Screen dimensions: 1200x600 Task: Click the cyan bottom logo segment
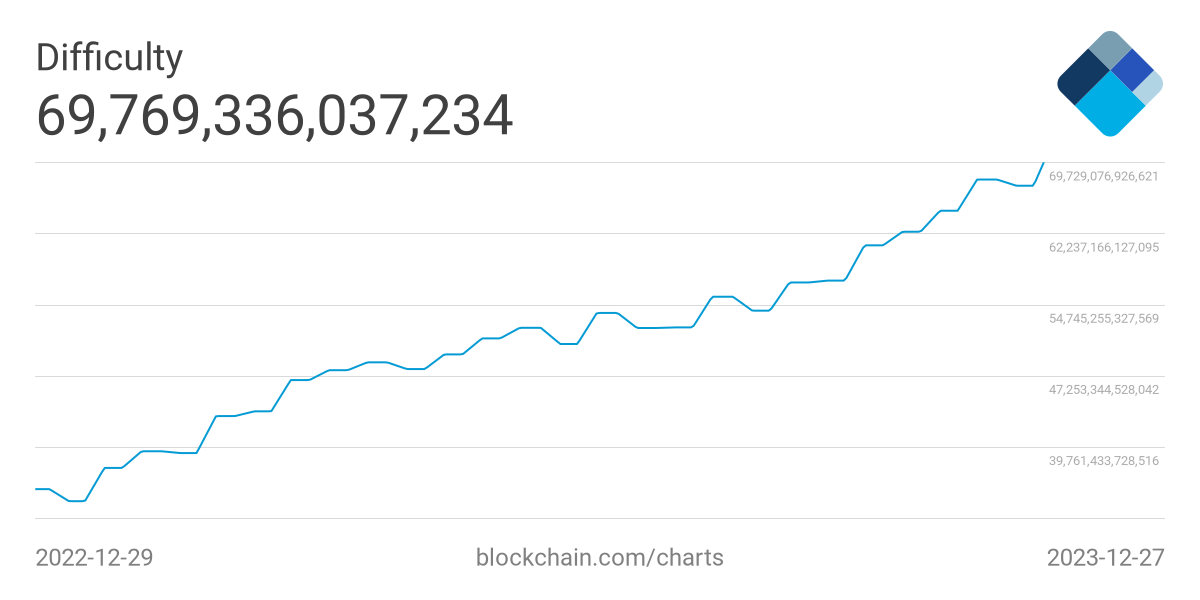pos(1110,107)
